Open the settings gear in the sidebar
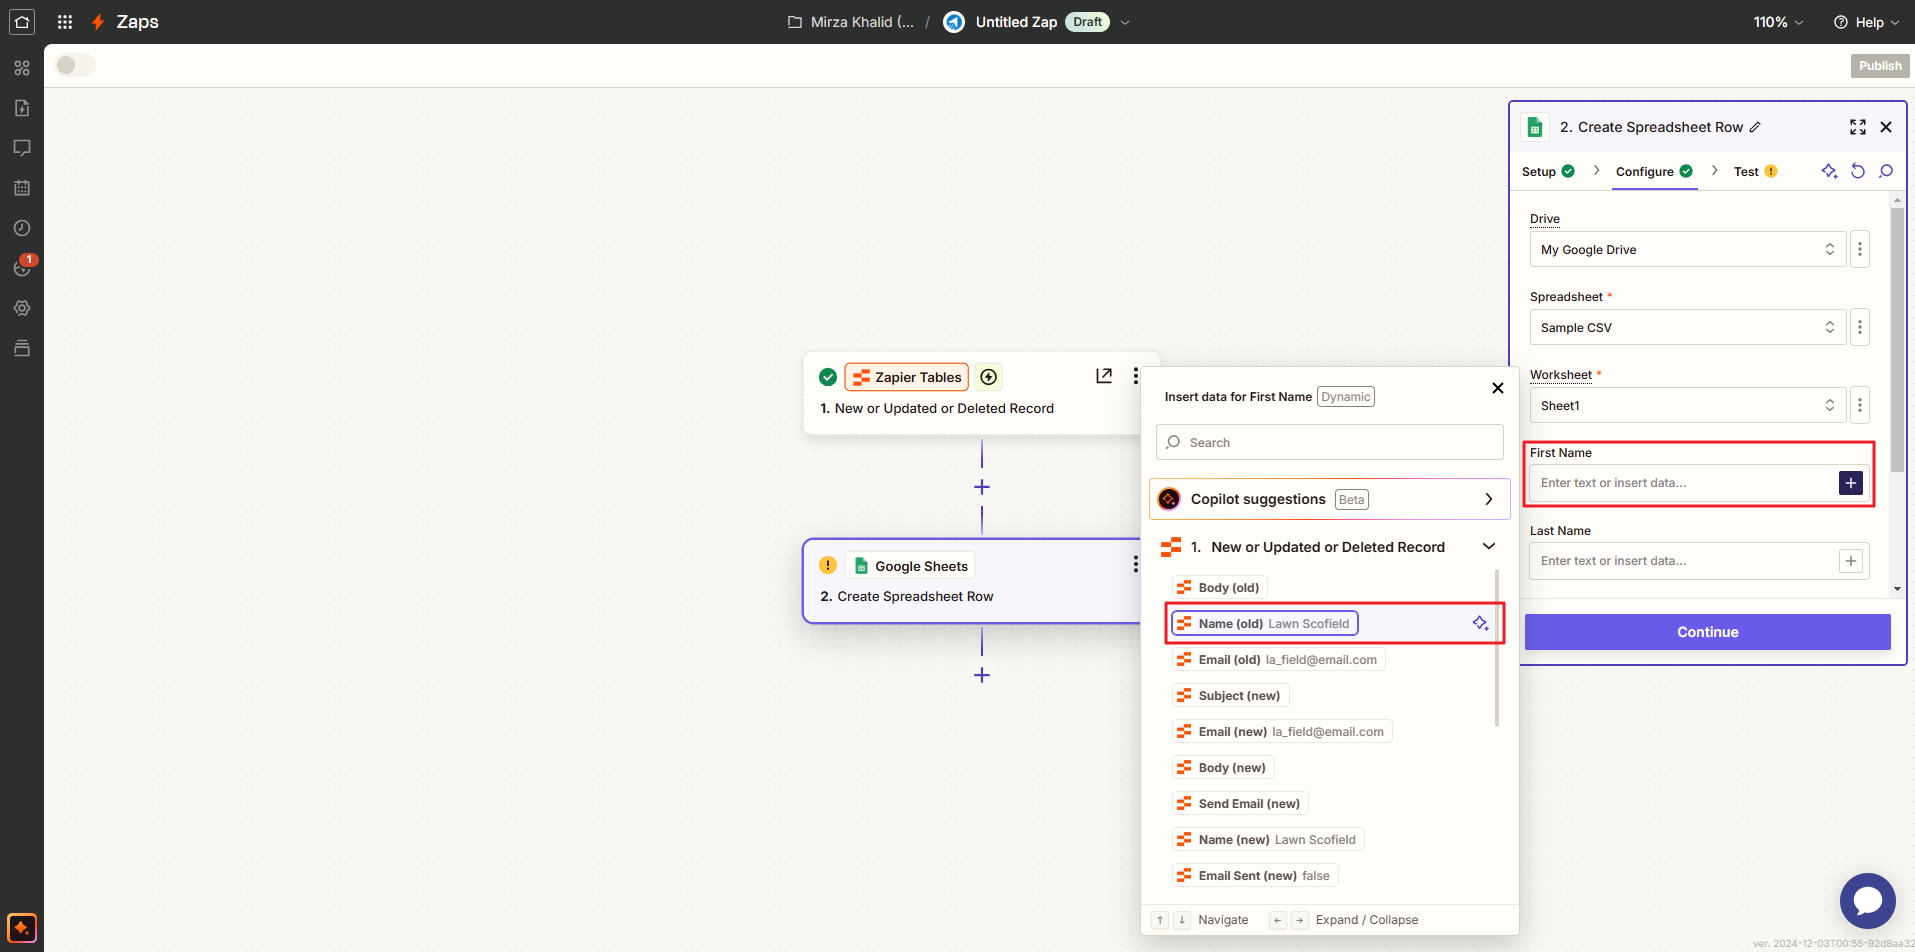Viewport: 1915px width, 952px height. click(22, 307)
